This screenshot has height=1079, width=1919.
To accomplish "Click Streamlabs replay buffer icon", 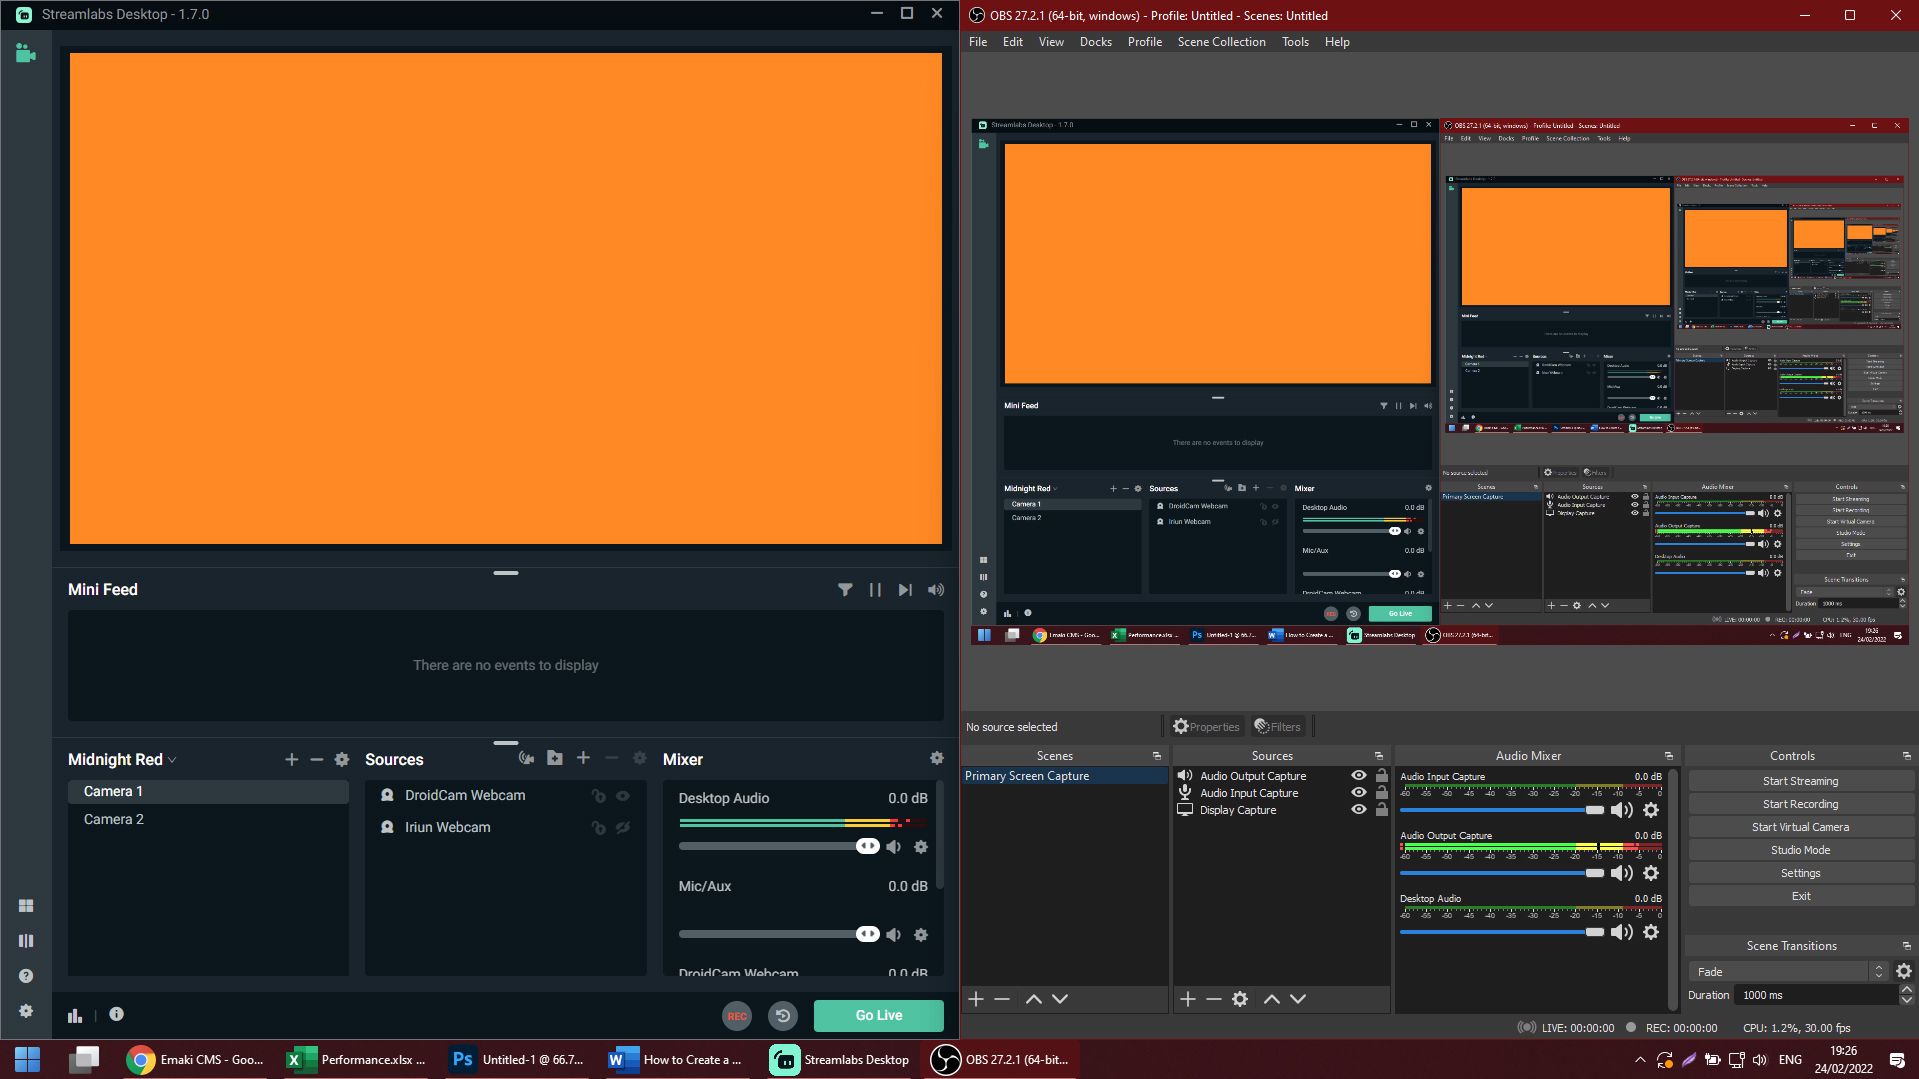I will pyautogui.click(x=783, y=1015).
